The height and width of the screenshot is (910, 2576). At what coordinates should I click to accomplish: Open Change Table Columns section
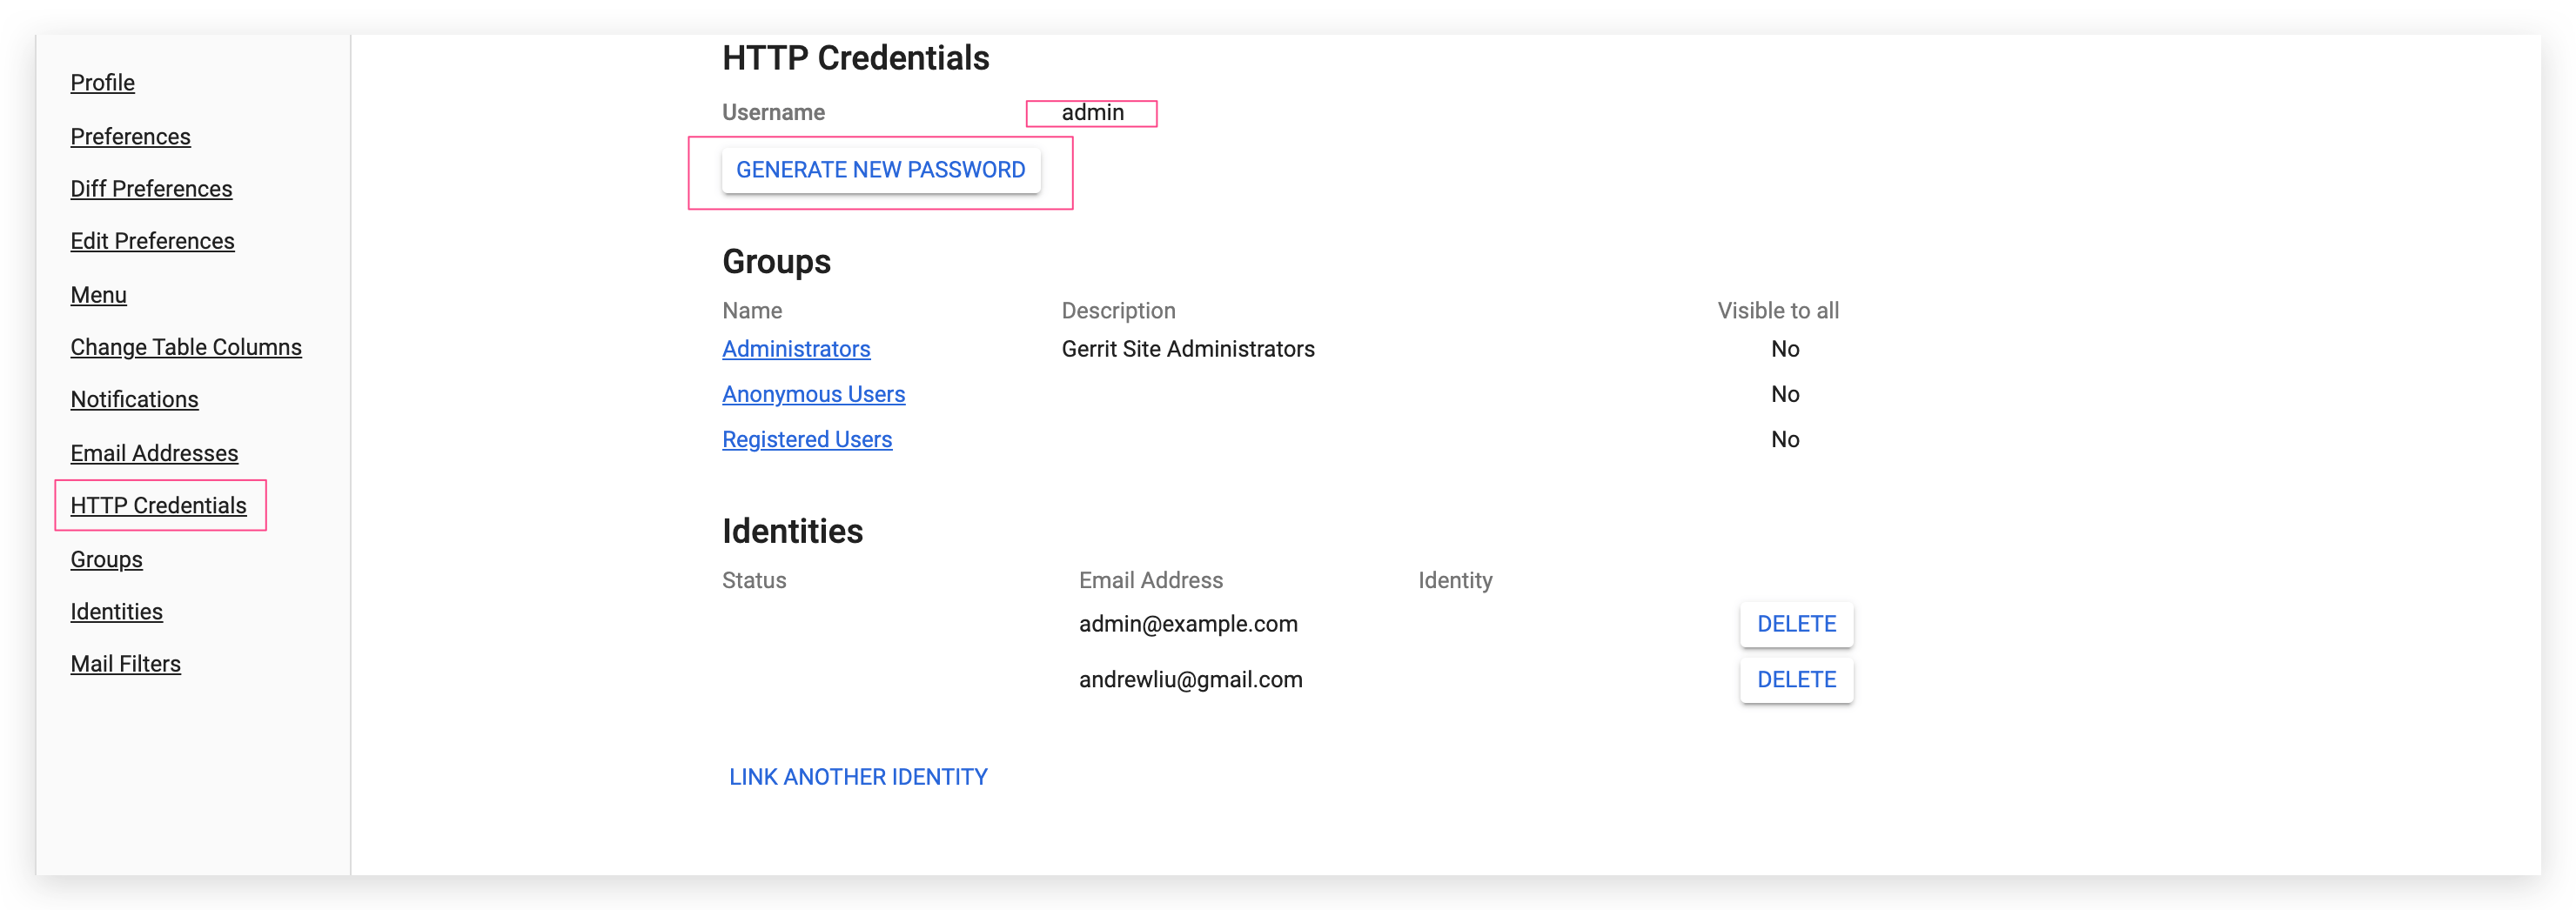click(186, 347)
